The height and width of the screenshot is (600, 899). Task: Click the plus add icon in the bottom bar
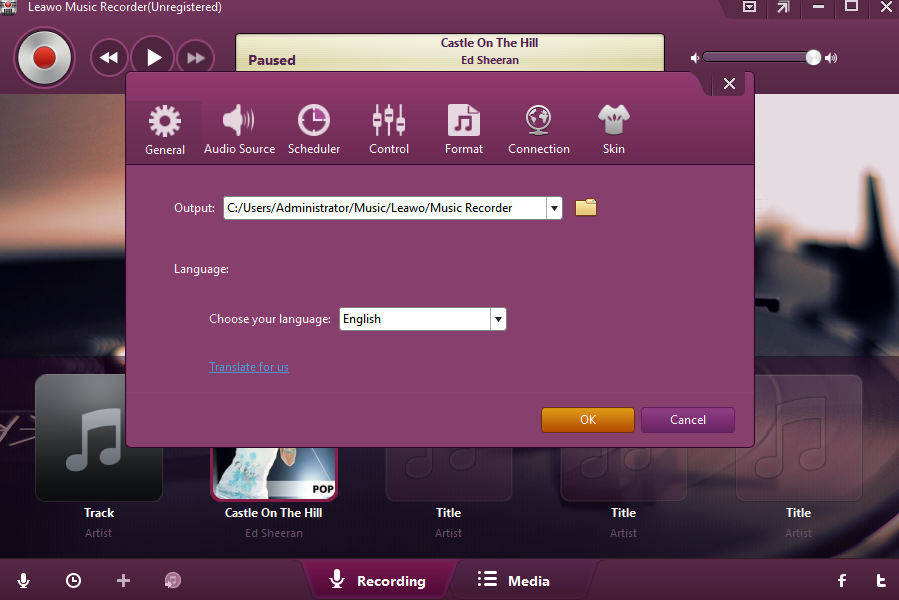tap(123, 580)
